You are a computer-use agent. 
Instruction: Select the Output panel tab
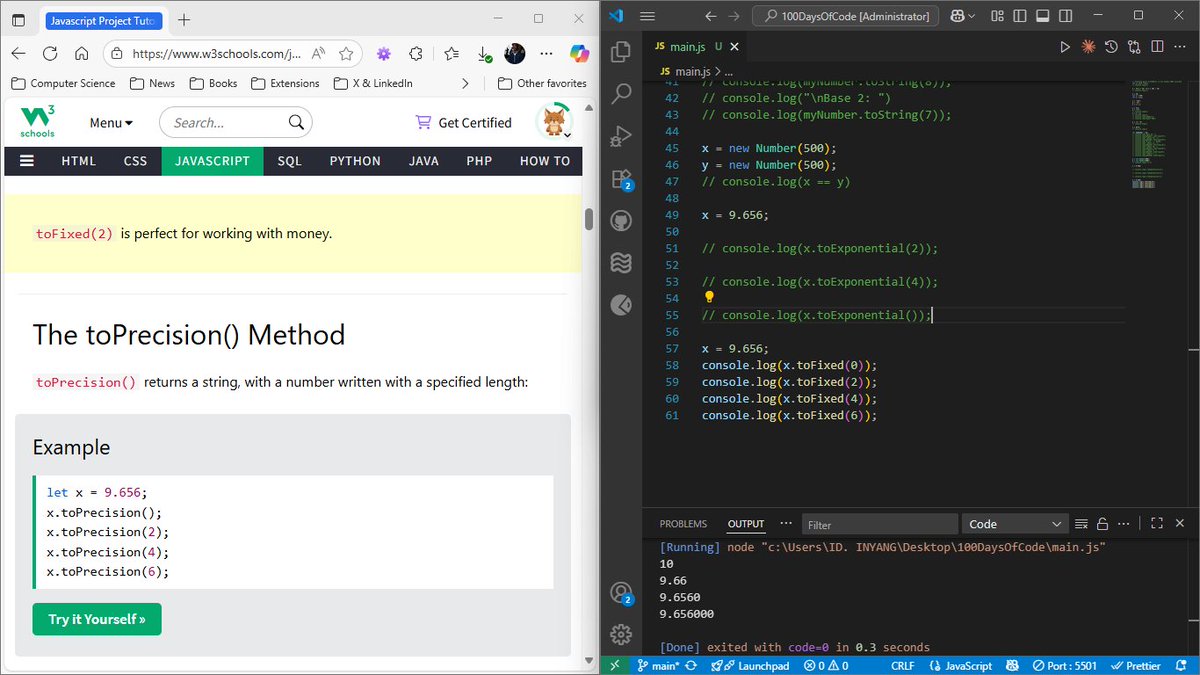coord(746,524)
